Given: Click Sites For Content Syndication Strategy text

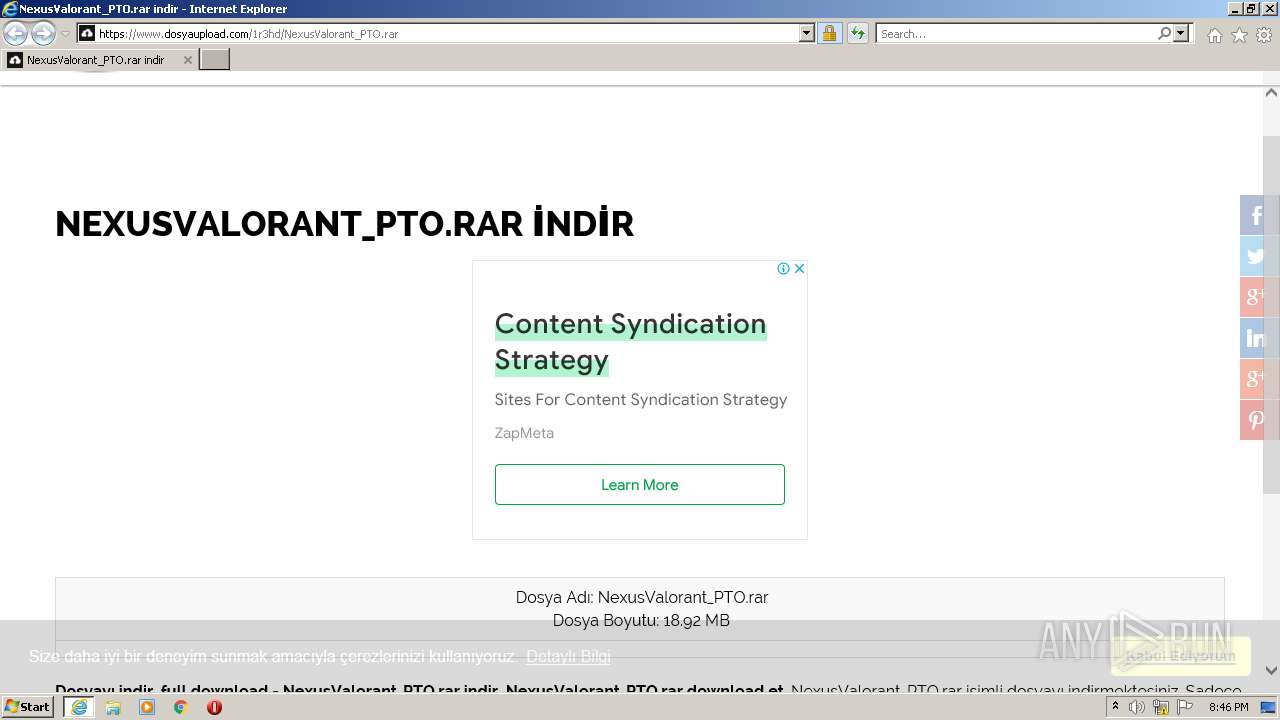Looking at the screenshot, I should tap(641, 399).
